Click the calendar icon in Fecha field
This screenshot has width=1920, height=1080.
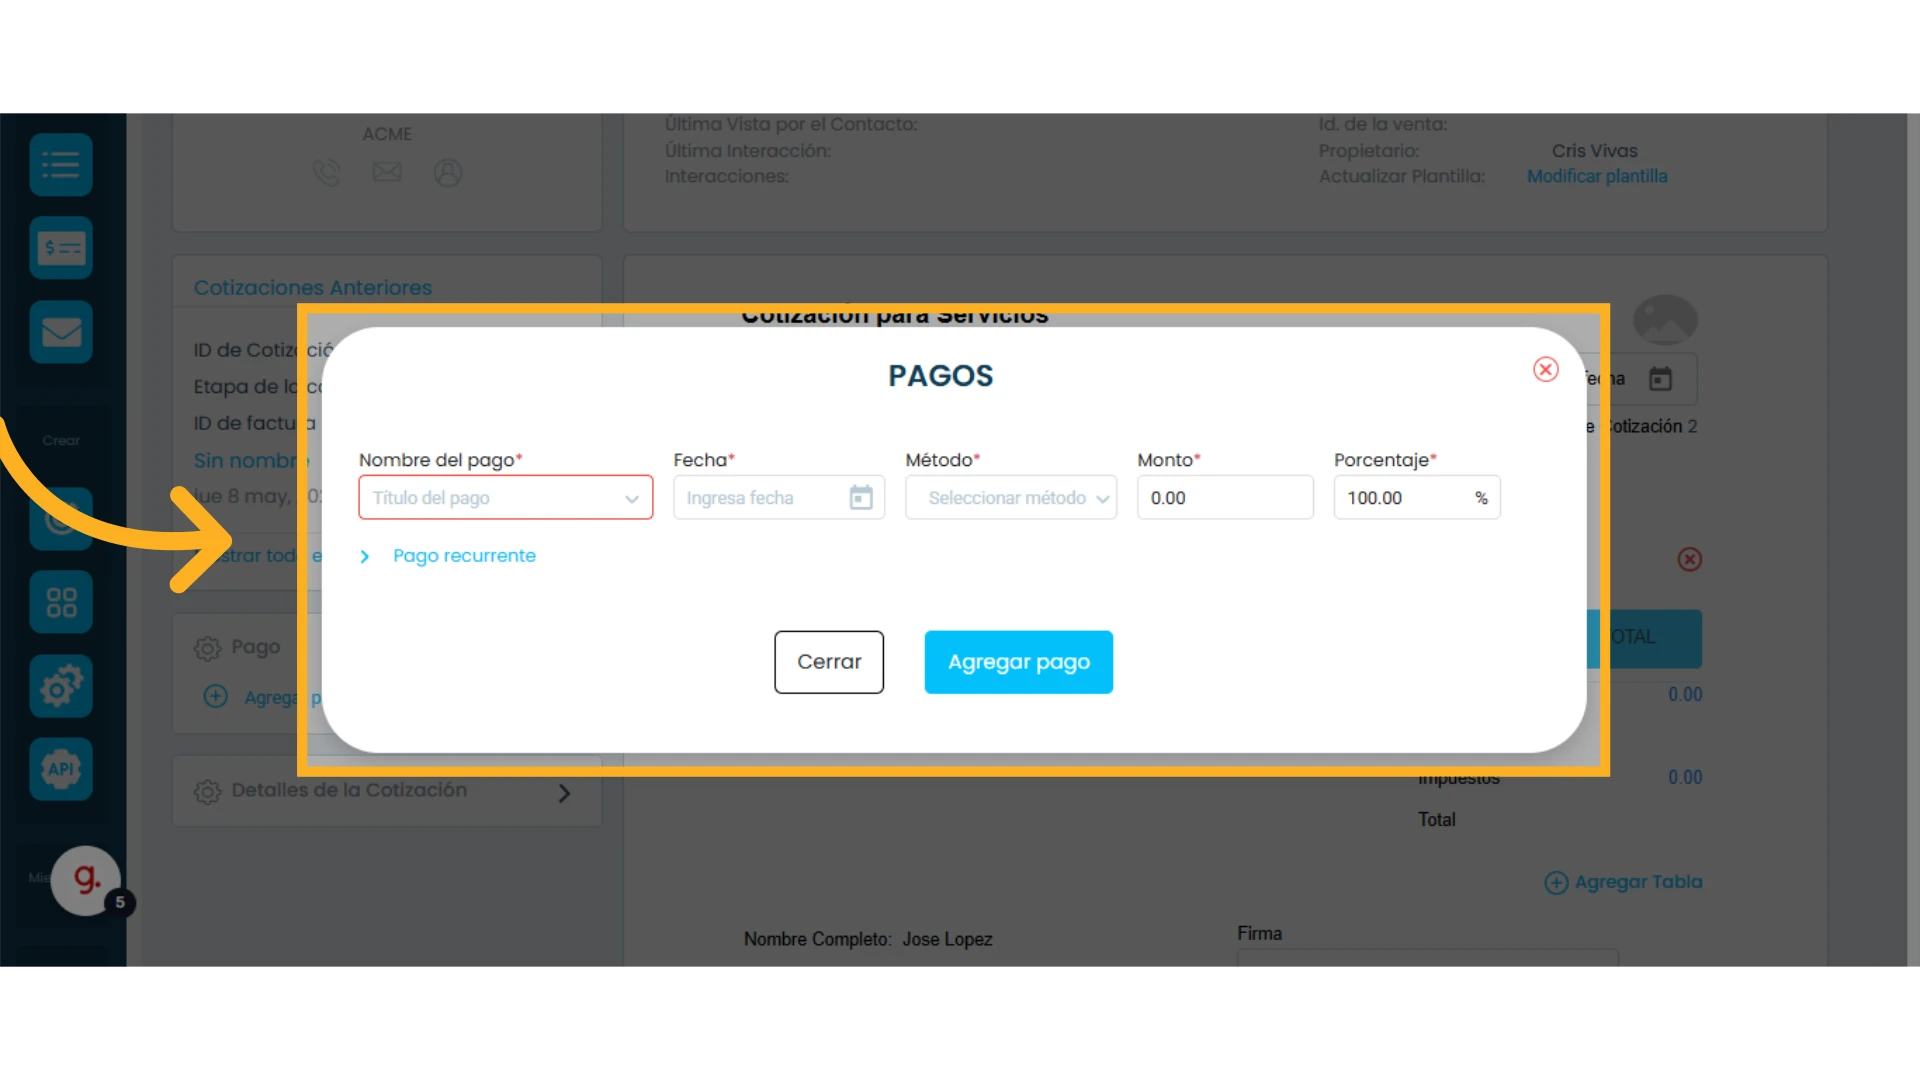pos(861,497)
